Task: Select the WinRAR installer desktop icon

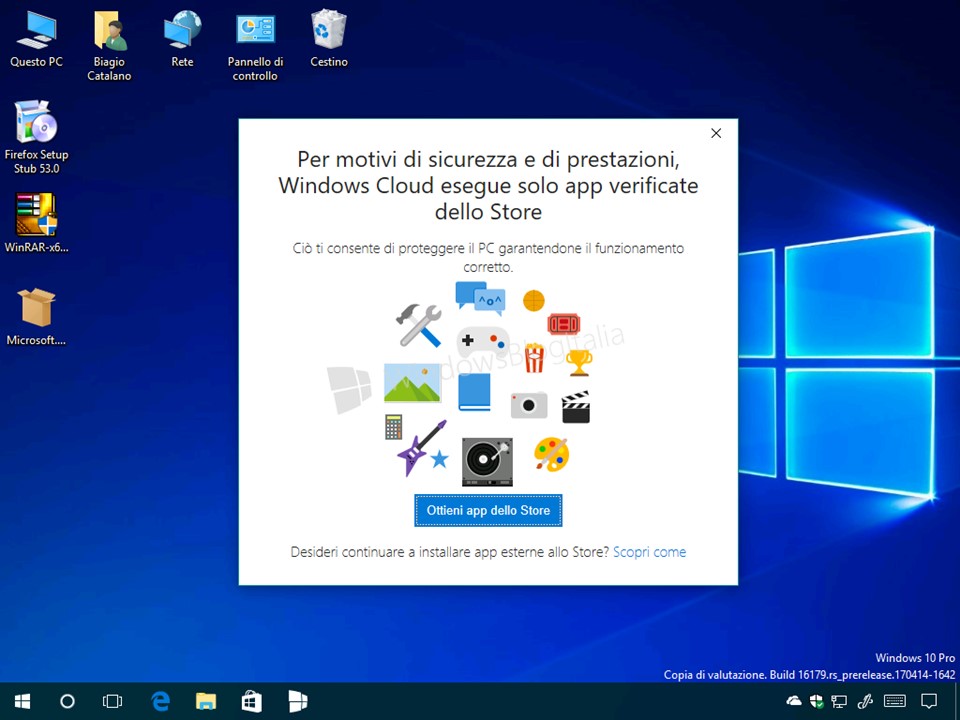Action: 36,223
